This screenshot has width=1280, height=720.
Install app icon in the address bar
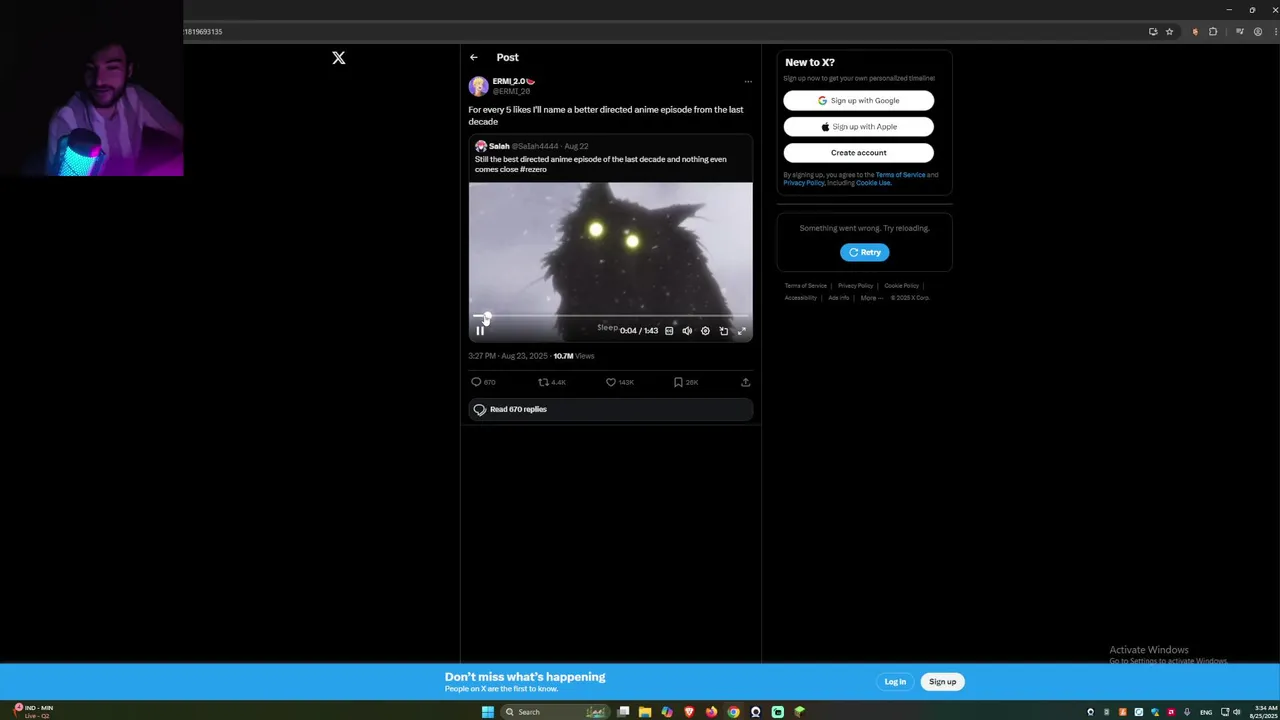tap(1153, 31)
